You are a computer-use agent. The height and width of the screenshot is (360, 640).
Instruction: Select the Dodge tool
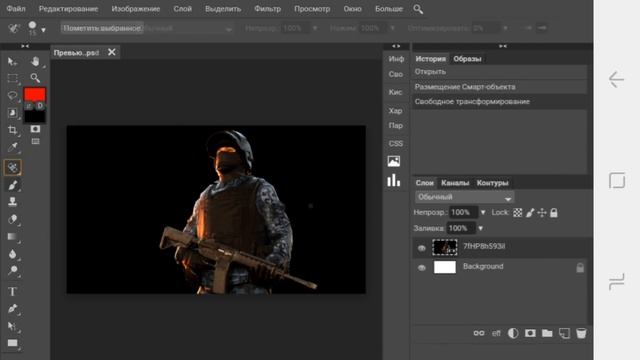(12, 271)
